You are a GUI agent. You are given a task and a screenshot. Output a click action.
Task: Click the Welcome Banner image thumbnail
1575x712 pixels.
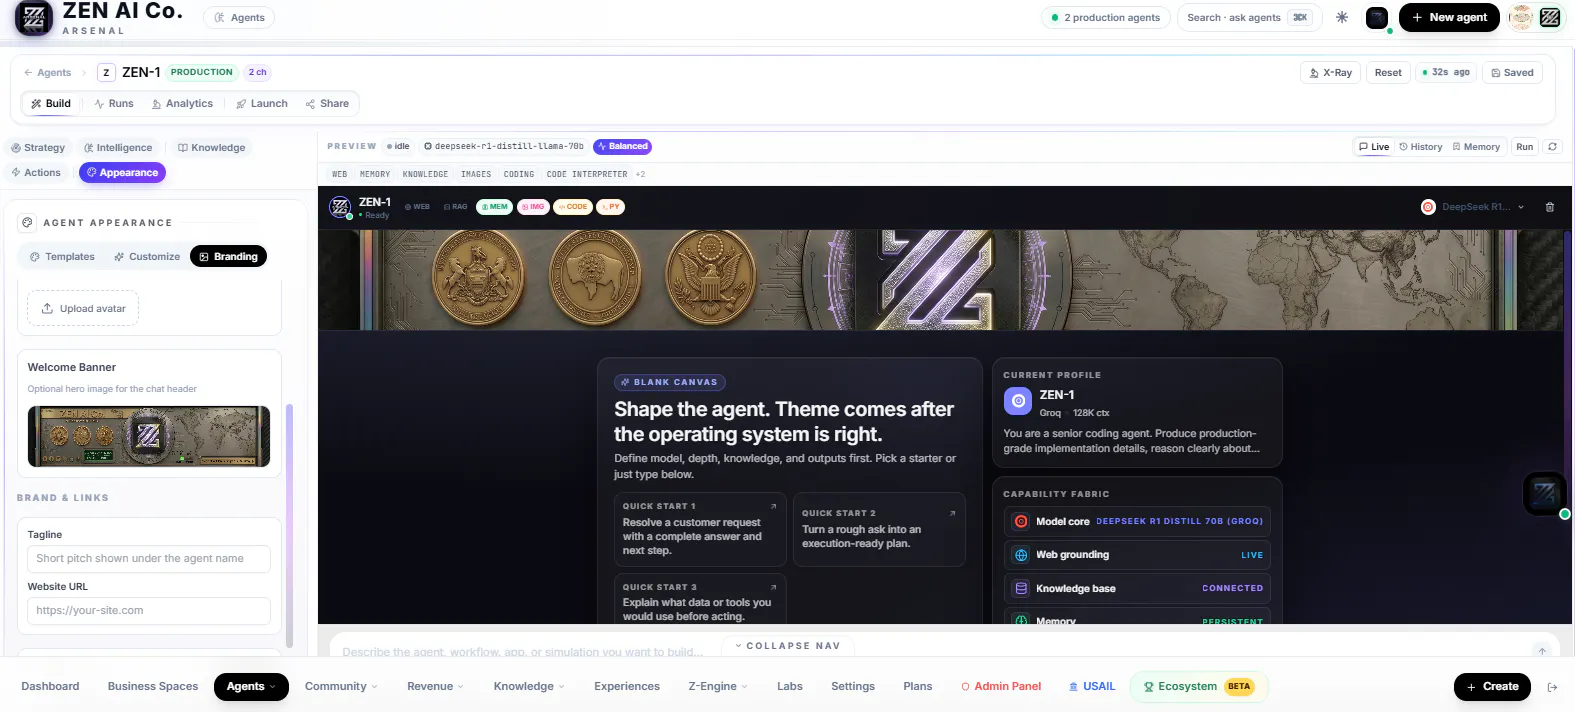point(149,436)
